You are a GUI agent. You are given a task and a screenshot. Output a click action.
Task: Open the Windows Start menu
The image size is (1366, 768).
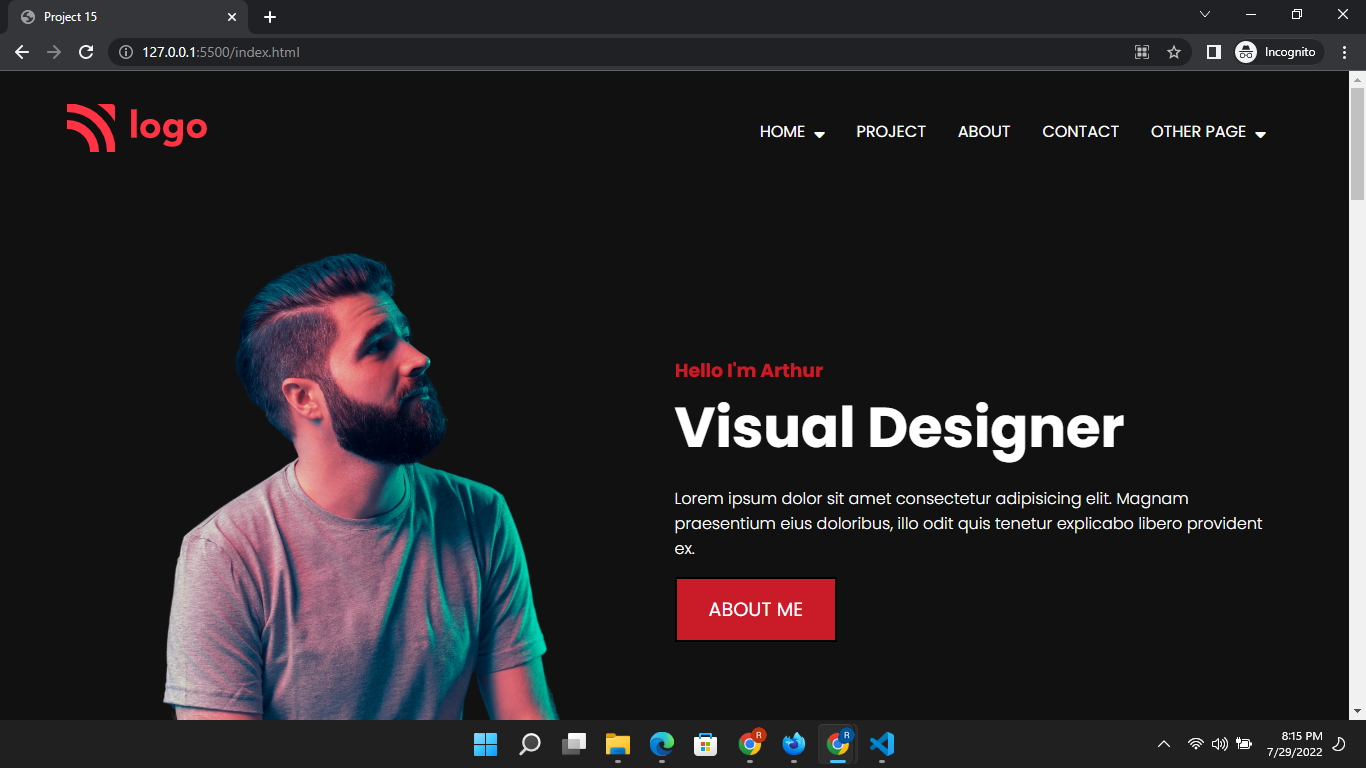485,744
